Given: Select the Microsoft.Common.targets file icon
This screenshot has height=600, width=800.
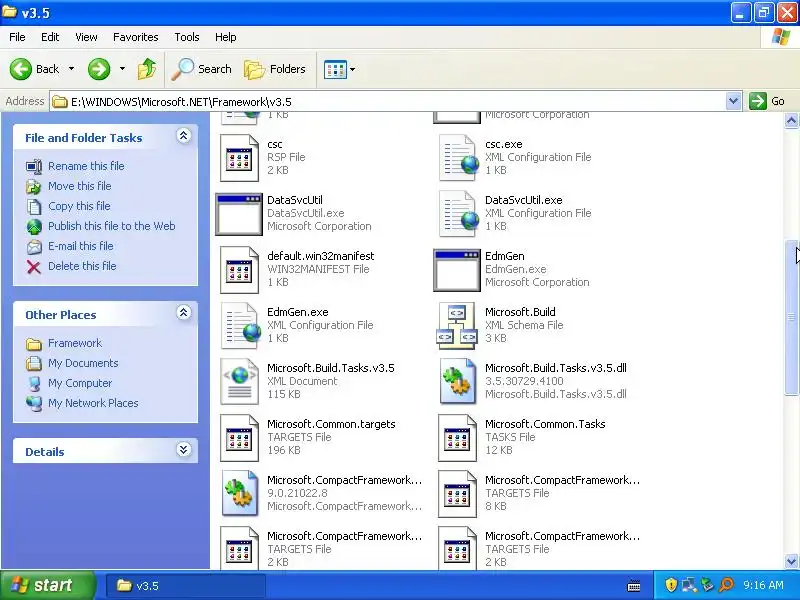Looking at the screenshot, I should 239,438.
